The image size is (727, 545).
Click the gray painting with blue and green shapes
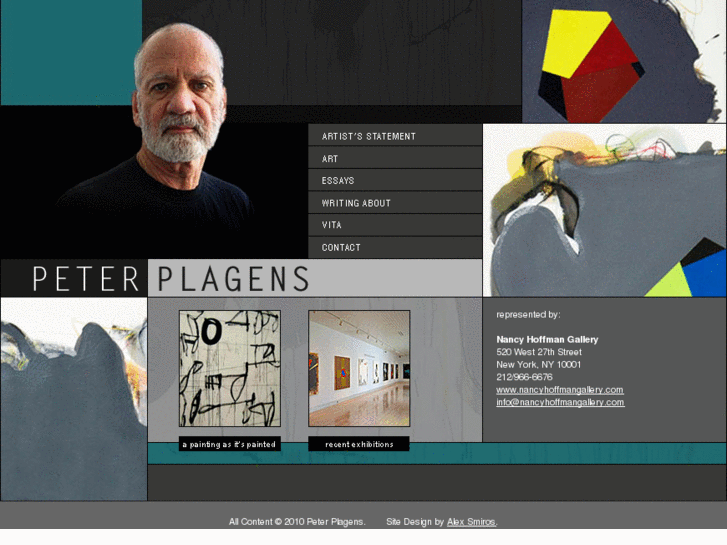[x=605, y=210]
